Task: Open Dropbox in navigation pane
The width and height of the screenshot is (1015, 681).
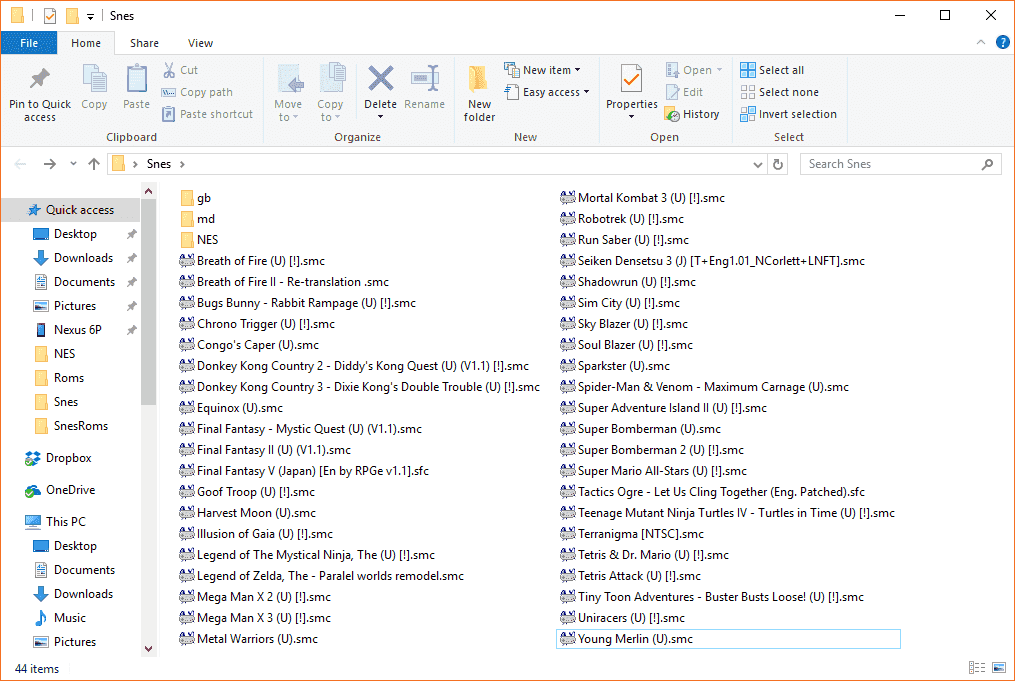Action: click(58, 458)
